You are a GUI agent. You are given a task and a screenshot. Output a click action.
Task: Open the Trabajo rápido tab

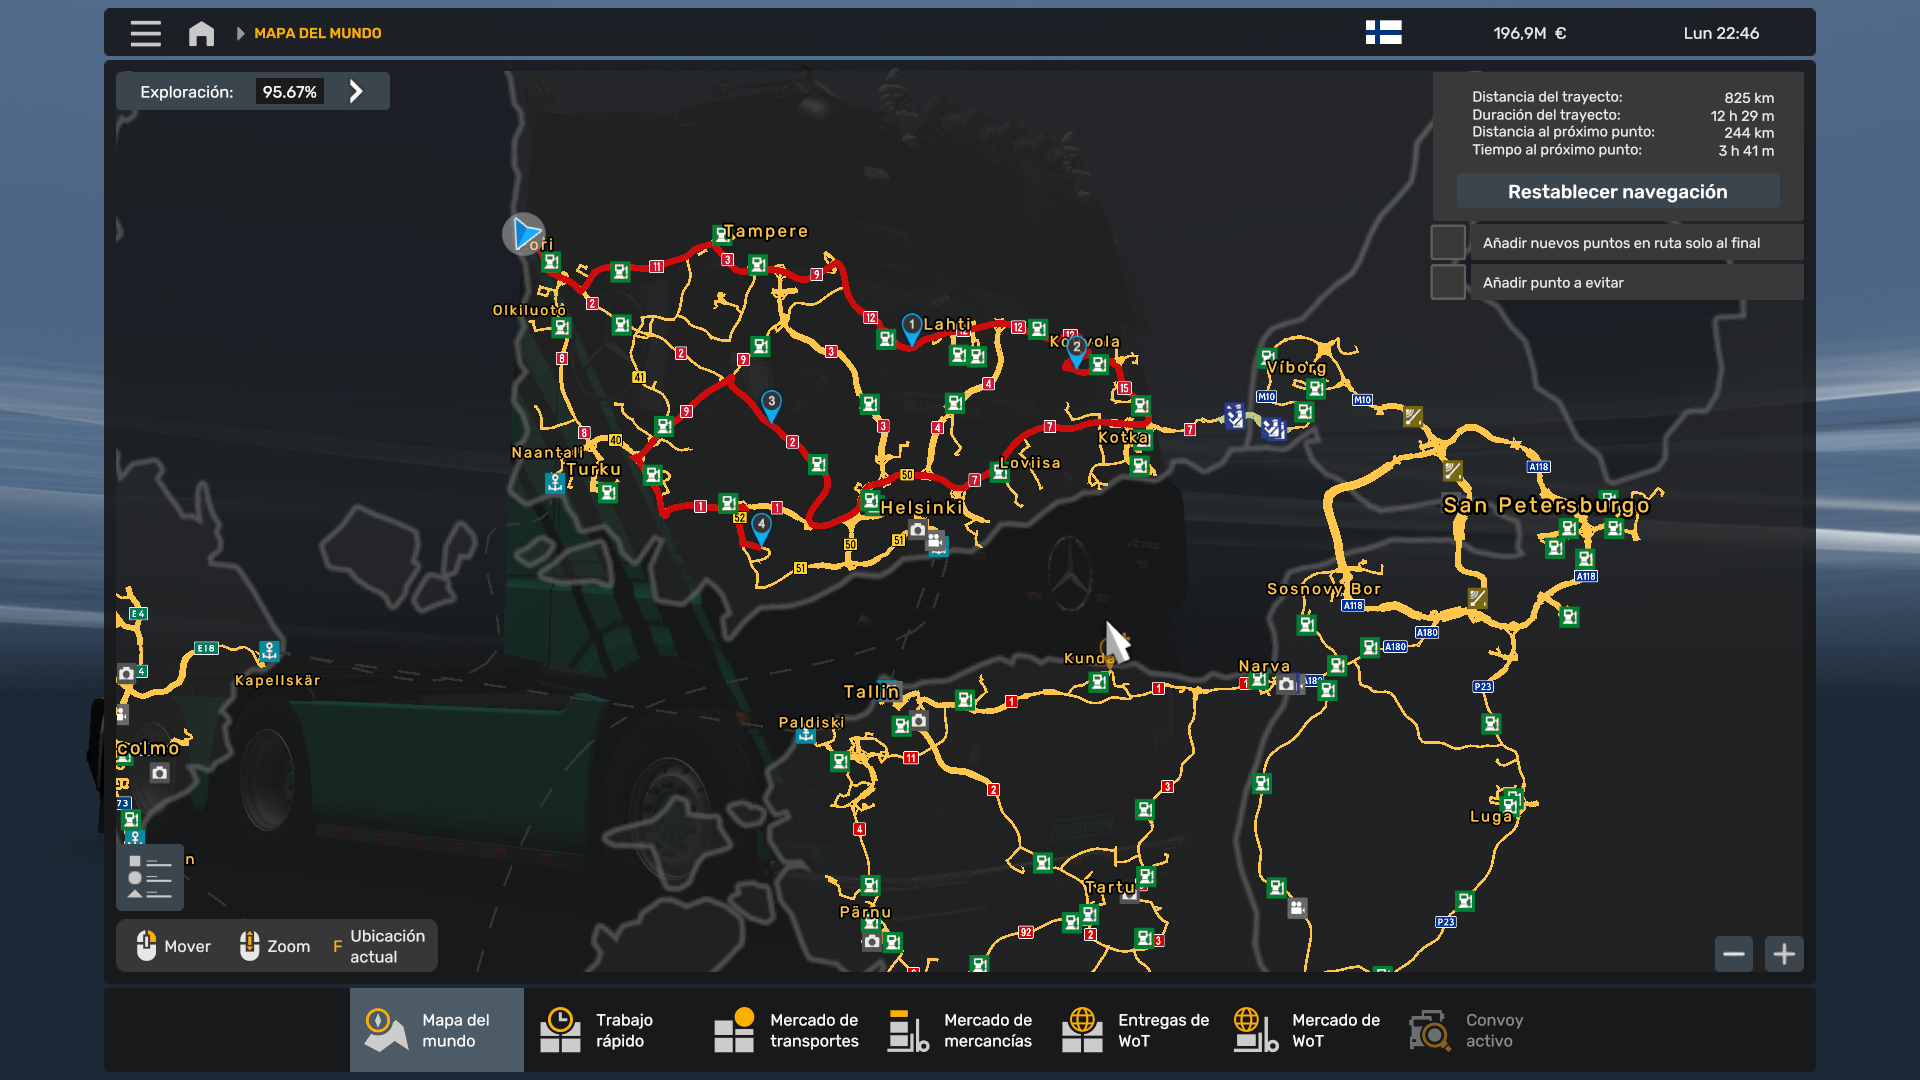(x=610, y=1030)
